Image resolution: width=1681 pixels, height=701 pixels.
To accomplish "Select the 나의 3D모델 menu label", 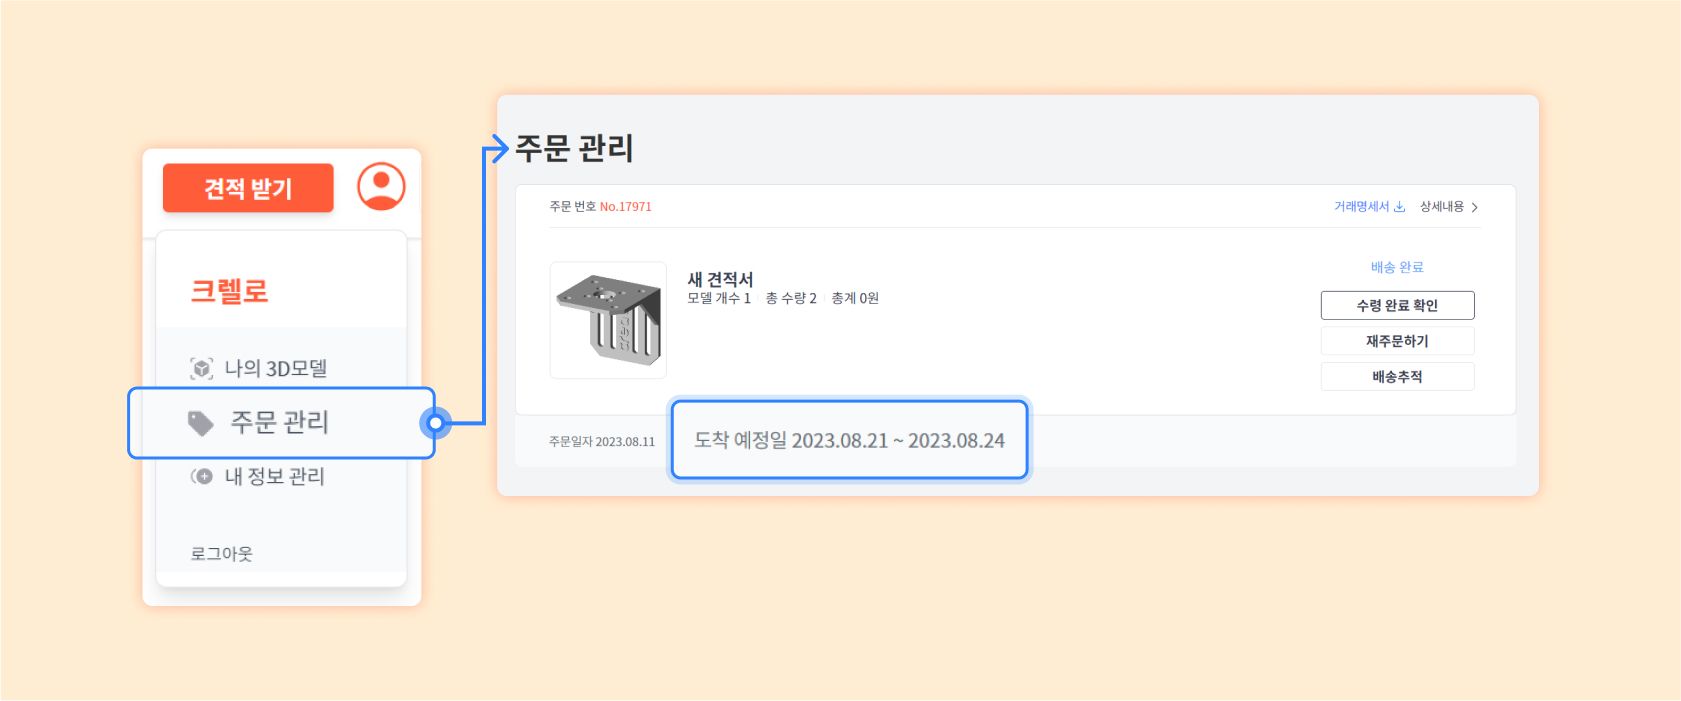I will (276, 368).
